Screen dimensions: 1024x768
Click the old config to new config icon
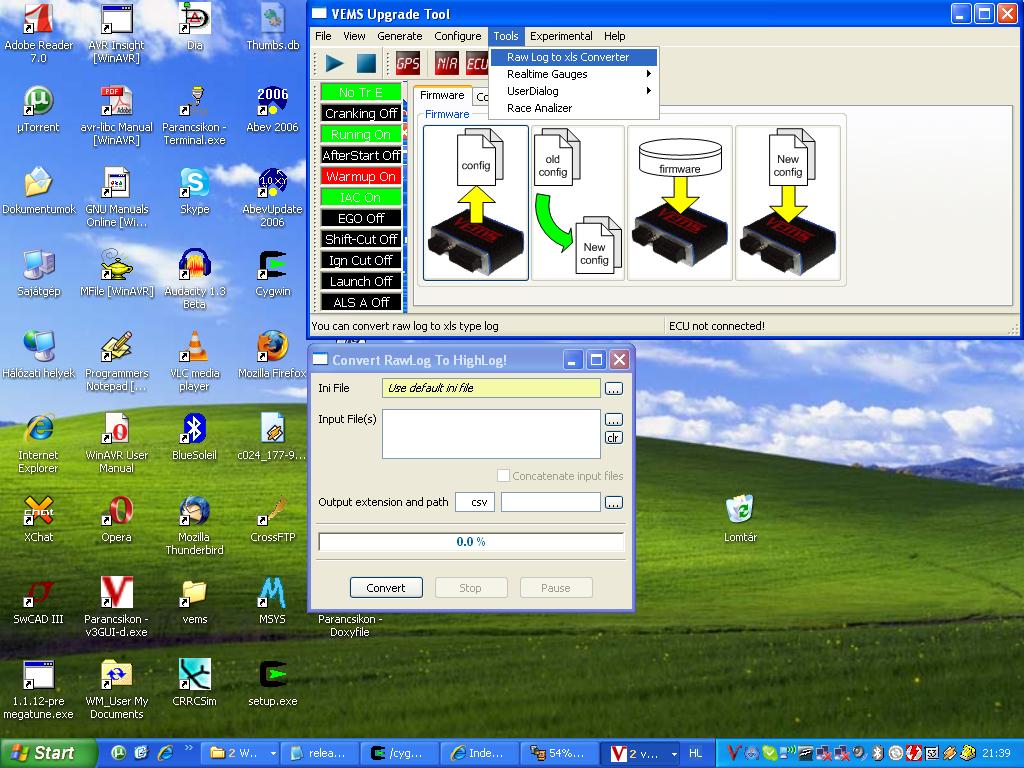pyautogui.click(x=578, y=203)
